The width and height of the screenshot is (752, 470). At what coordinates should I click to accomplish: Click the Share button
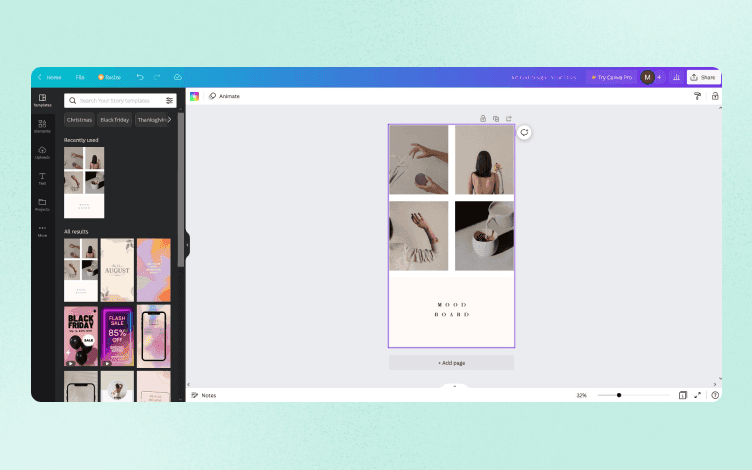(x=703, y=77)
